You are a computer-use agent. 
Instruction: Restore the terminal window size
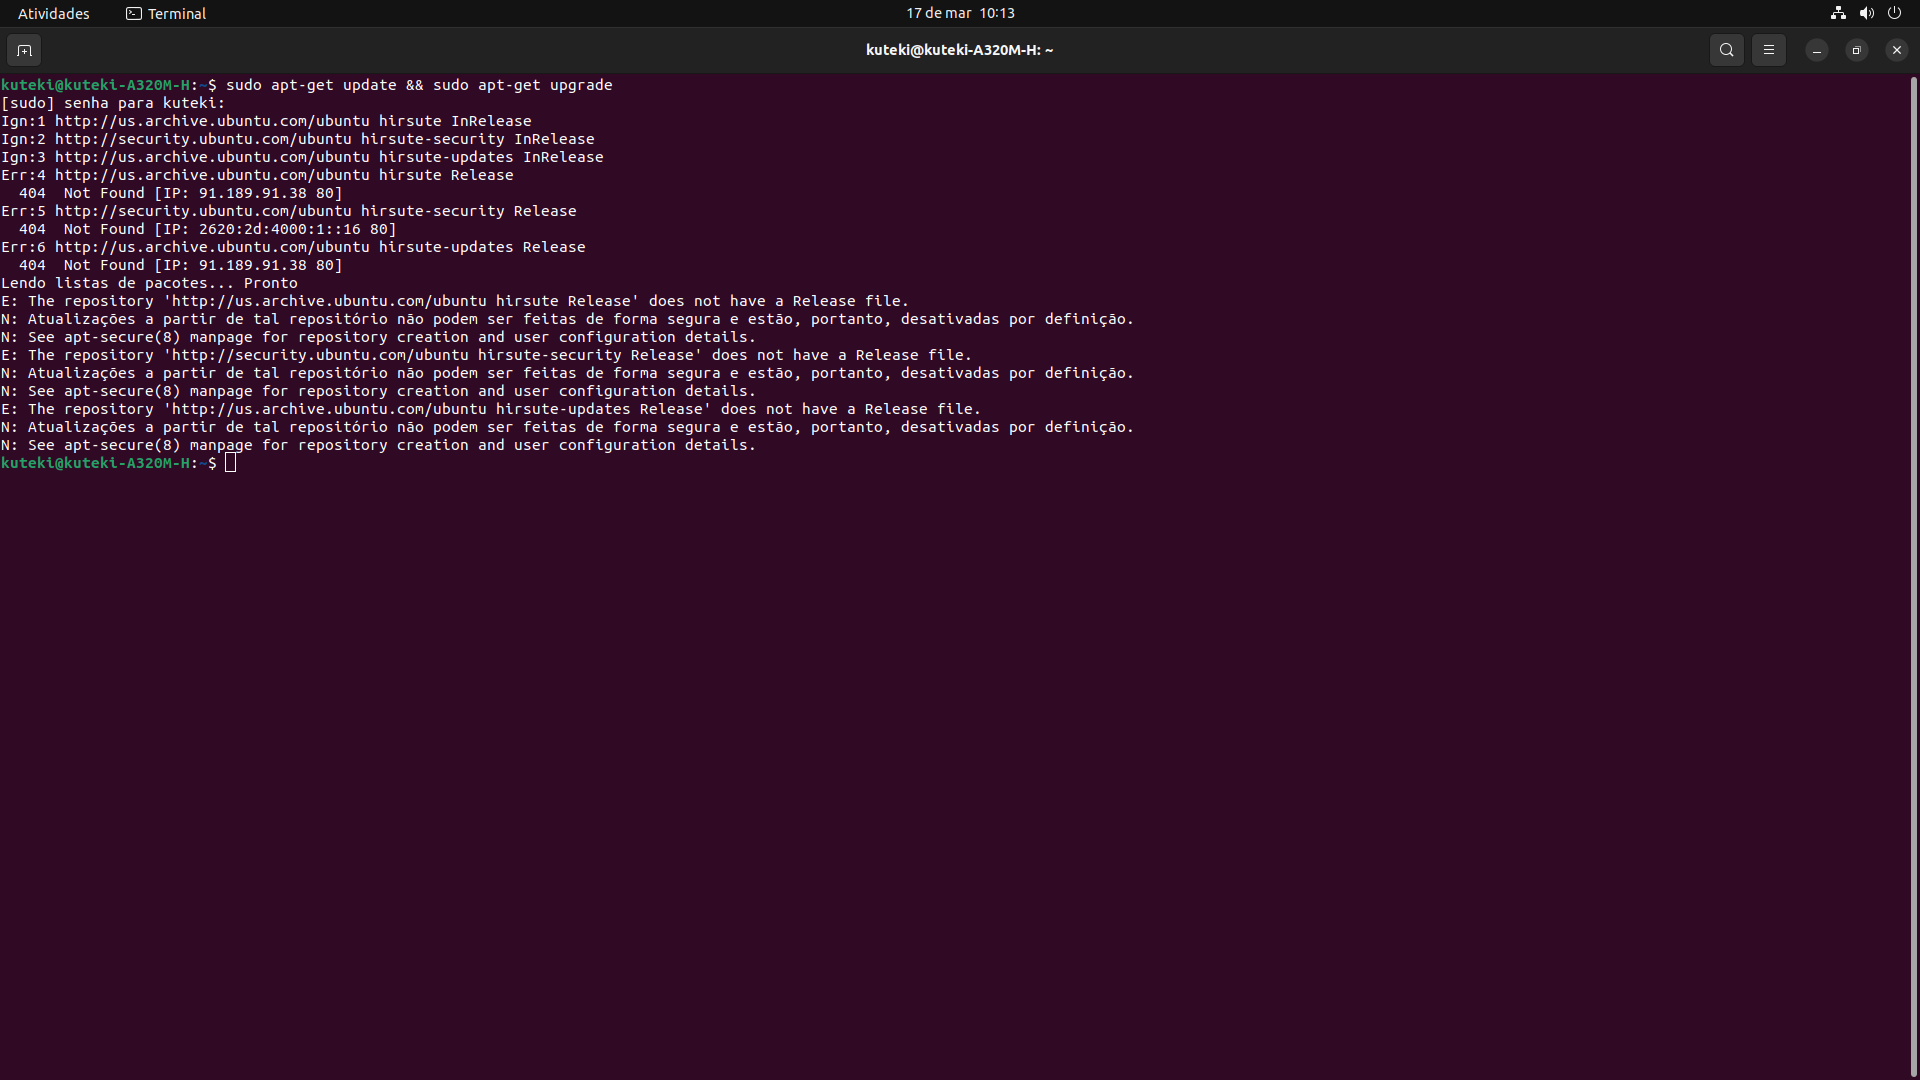coord(1856,50)
